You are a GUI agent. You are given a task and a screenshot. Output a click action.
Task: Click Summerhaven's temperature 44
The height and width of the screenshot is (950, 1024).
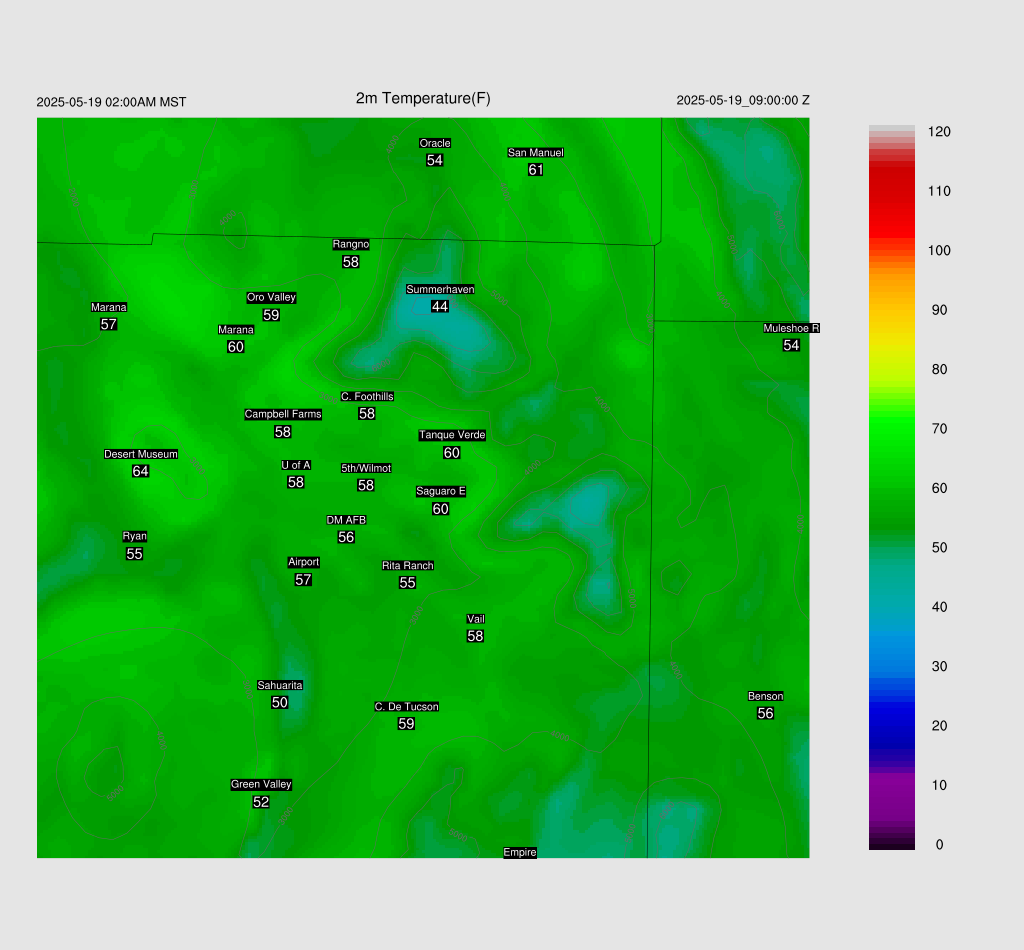pyautogui.click(x=440, y=306)
